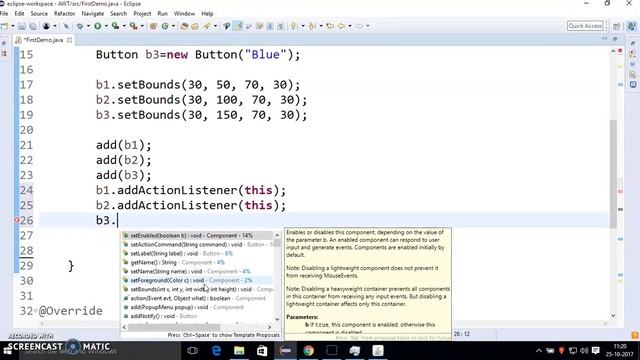Open the Project menu
This screenshot has height=360, width=640.
(x=142, y=13)
